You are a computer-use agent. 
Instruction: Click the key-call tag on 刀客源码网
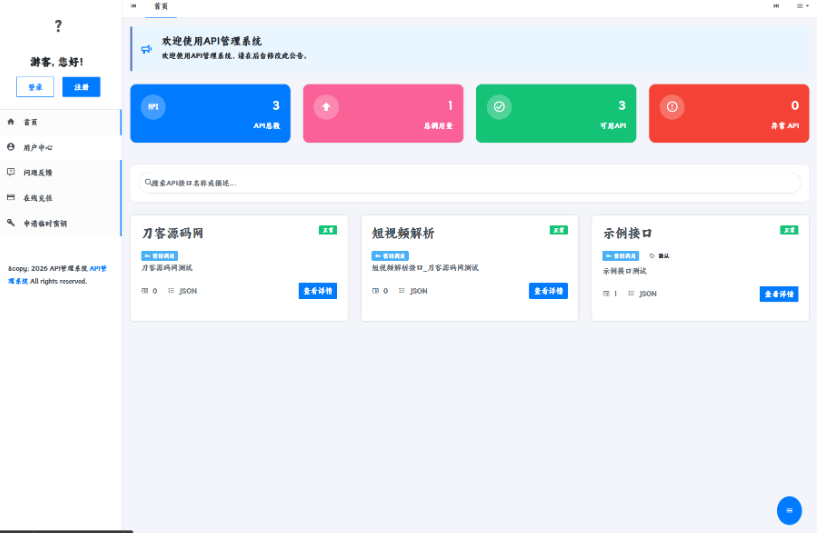coord(159,256)
